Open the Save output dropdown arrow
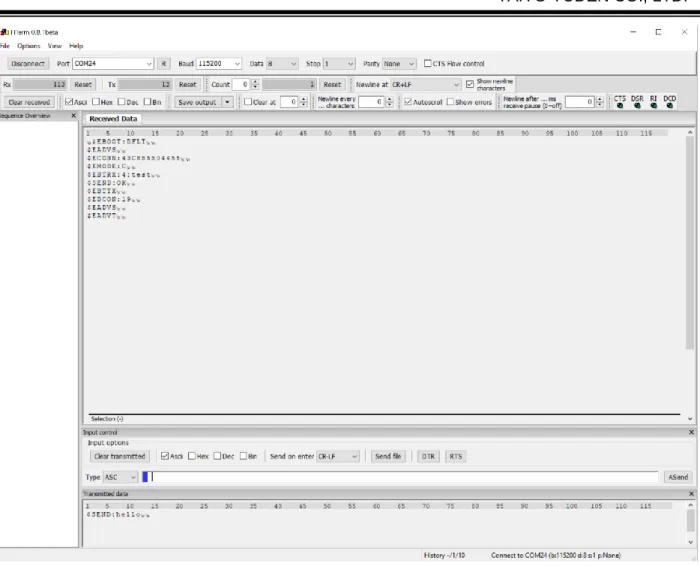 227,102
